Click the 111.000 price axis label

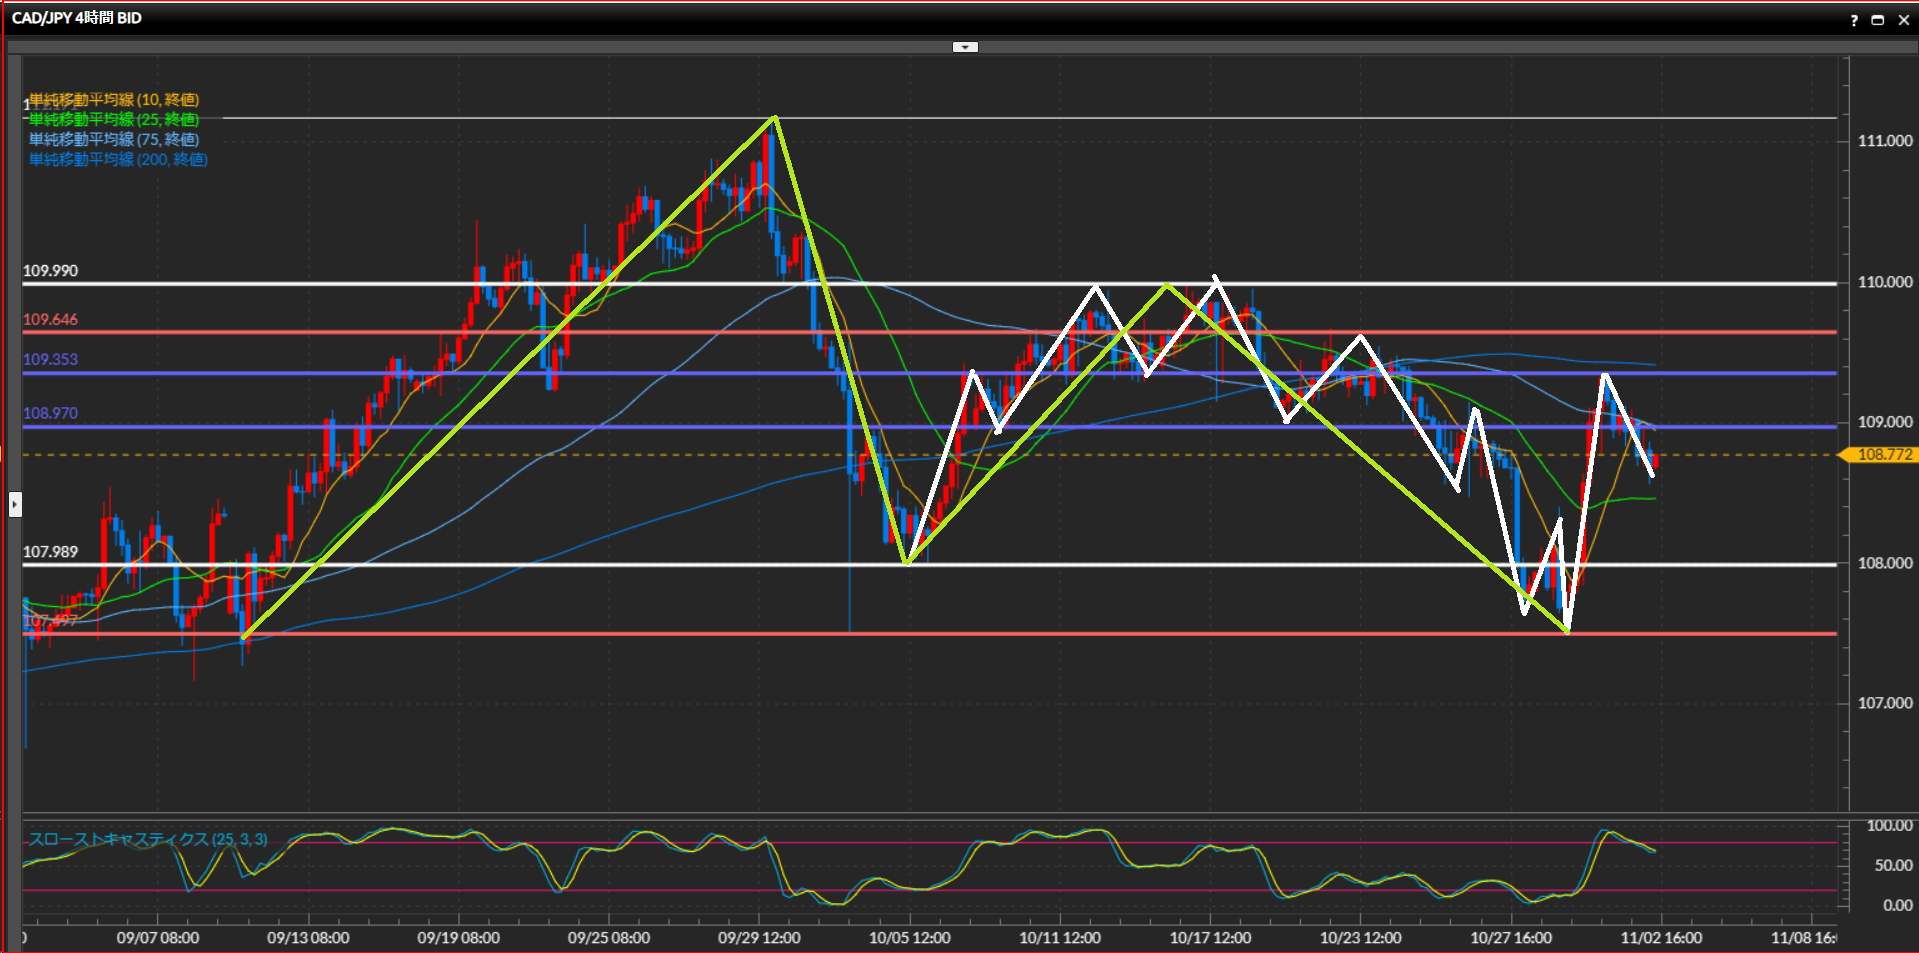pos(1884,141)
